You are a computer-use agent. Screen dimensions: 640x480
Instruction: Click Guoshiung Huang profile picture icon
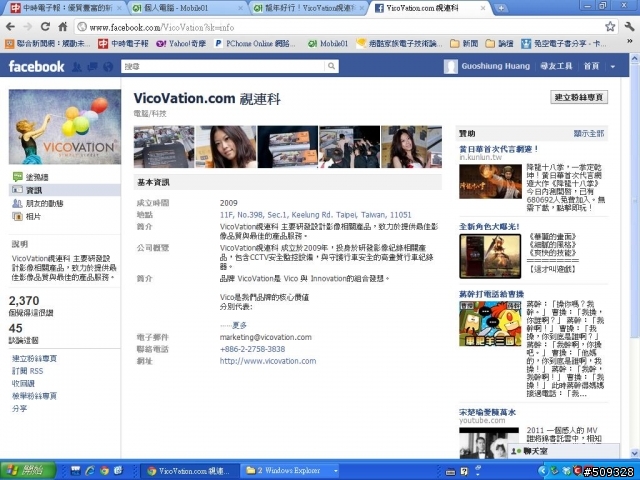[451, 66]
